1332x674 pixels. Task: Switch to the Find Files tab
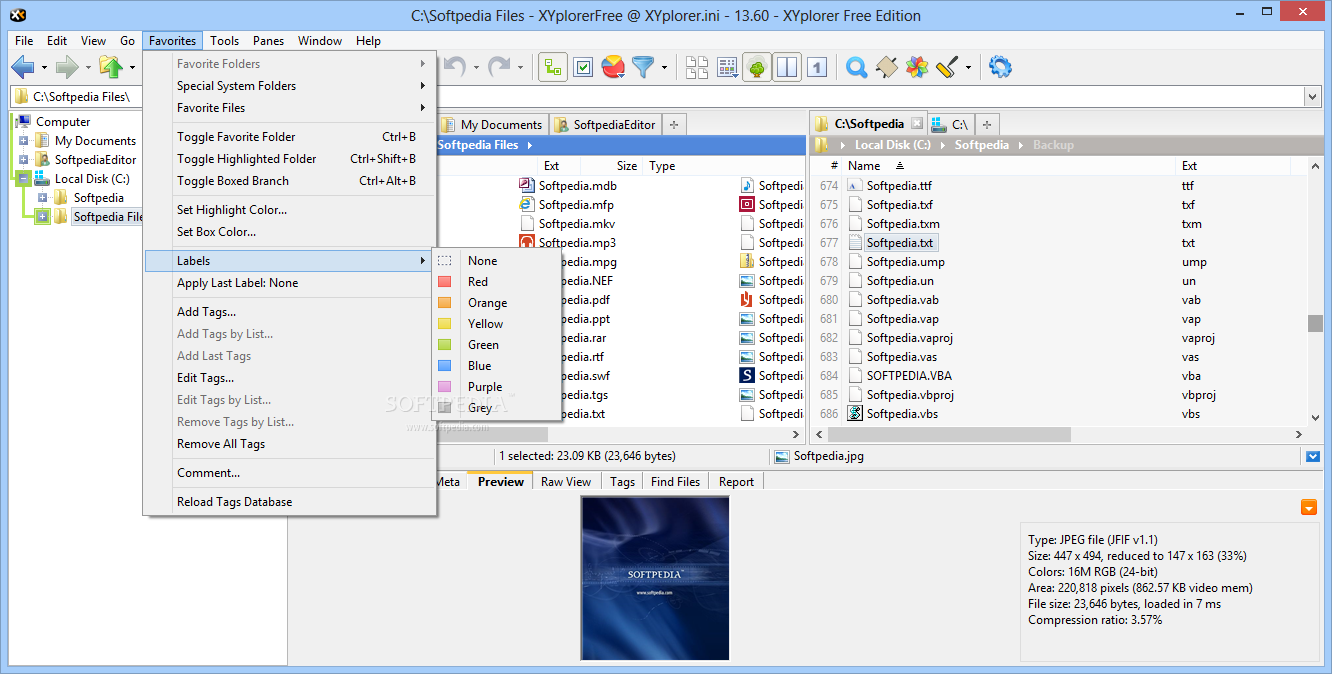[x=675, y=482]
